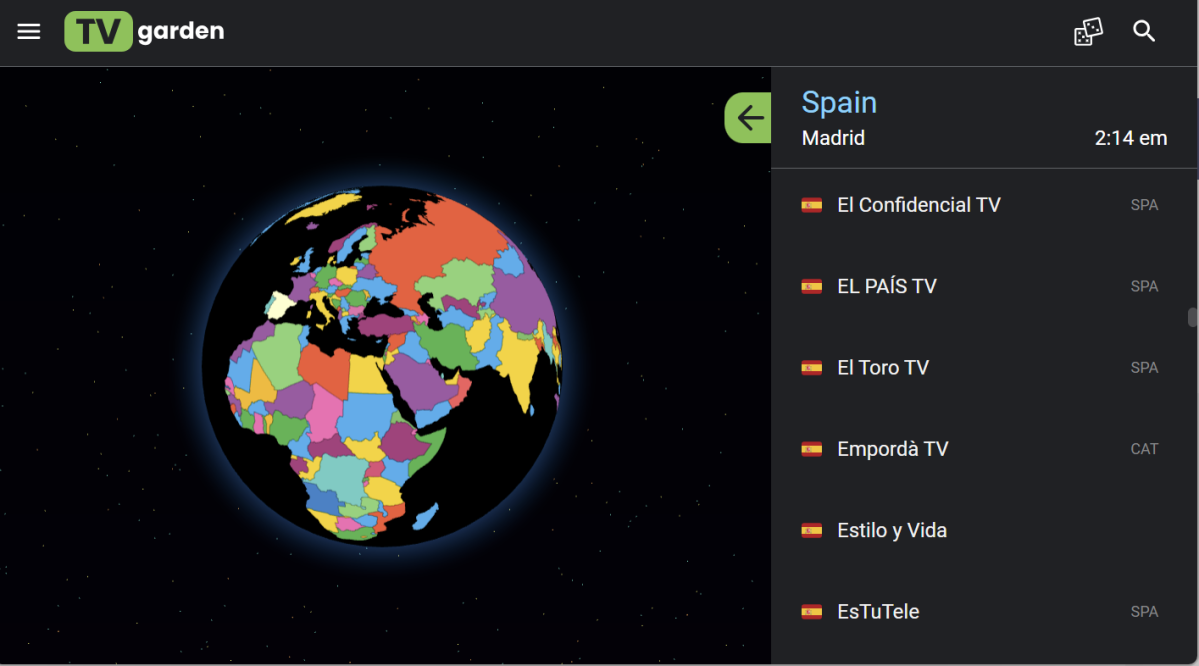The width and height of the screenshot is (1199, 666).
Task: Click the flag icon next to EsTuTele
Action: (812, 612)
